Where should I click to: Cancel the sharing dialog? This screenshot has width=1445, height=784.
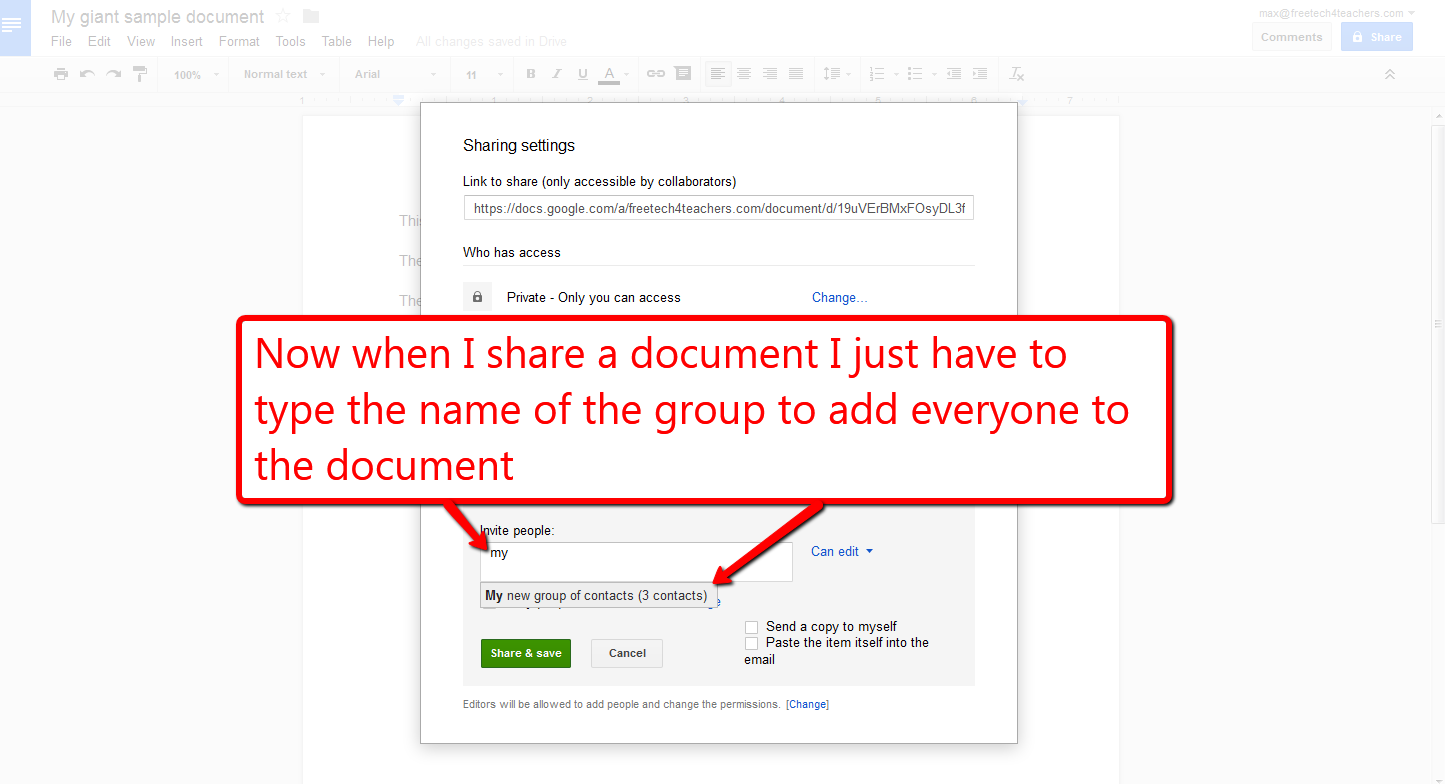(x=627, y=653)
